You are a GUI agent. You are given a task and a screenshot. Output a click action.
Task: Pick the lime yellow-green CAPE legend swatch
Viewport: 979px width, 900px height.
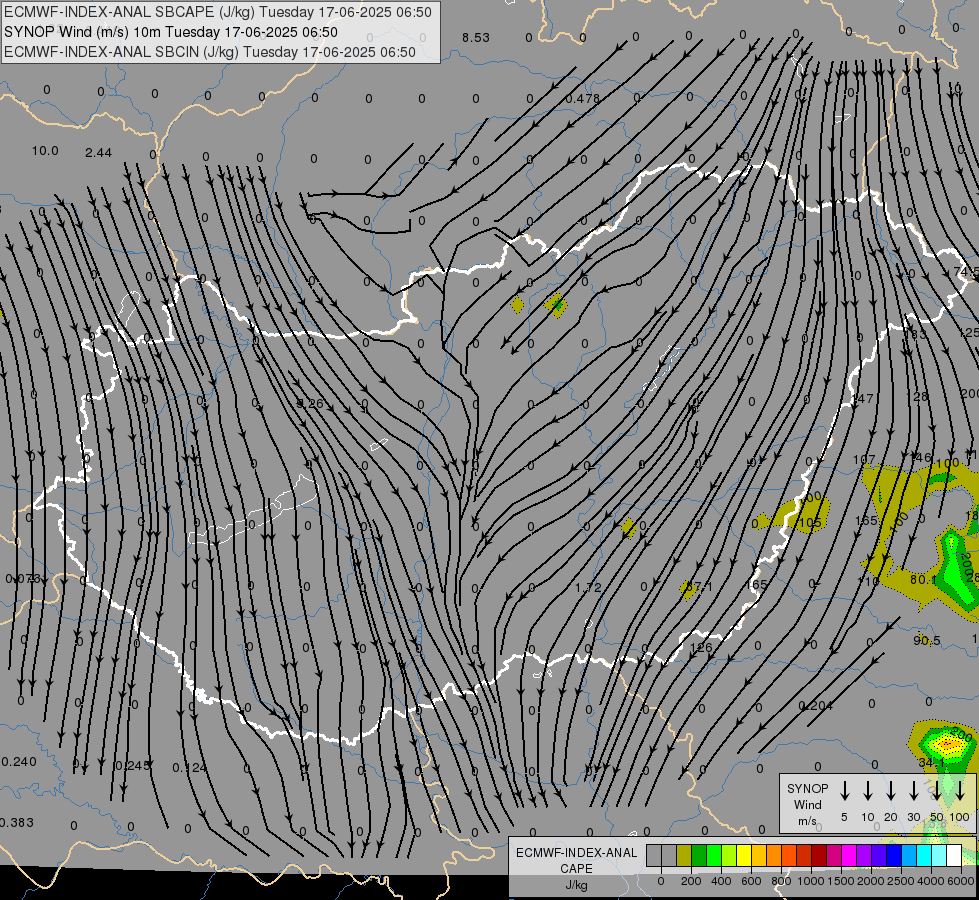(x=729, y=855)
